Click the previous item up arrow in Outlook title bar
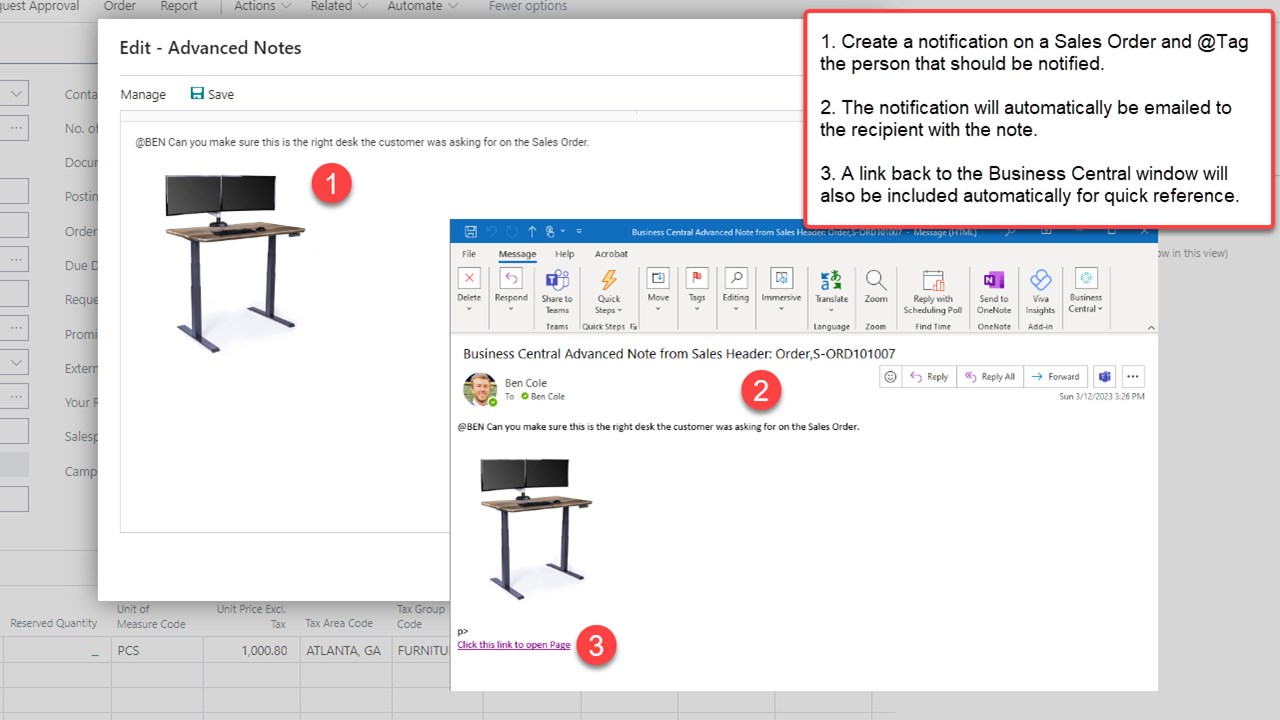The image size is (1280, 720). pyautogui.click(x=532, y=231)
